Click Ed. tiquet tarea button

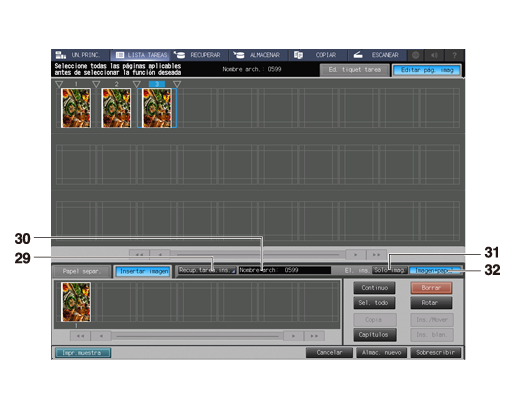[x=355, y=70]
